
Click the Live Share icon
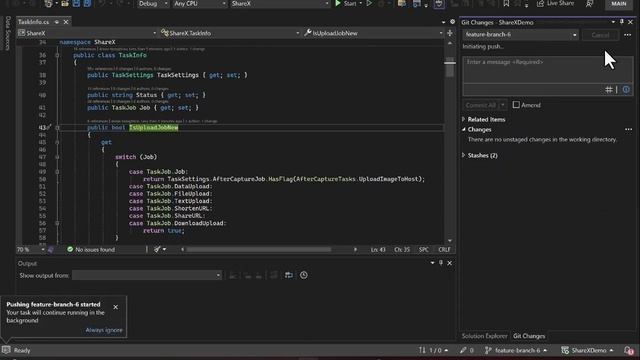pyautogui.click(x=540, y=3)
